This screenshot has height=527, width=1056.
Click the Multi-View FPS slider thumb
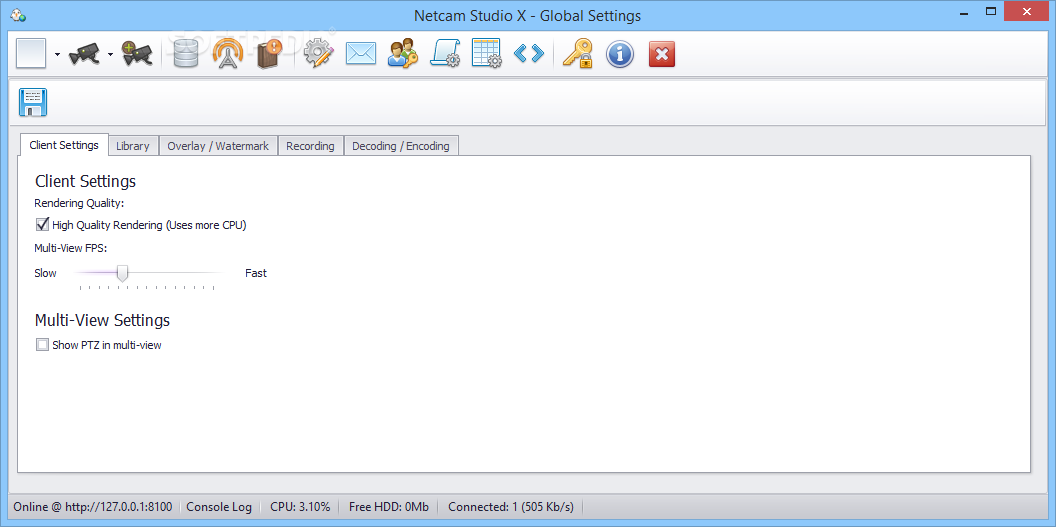[x=123, y=273]
